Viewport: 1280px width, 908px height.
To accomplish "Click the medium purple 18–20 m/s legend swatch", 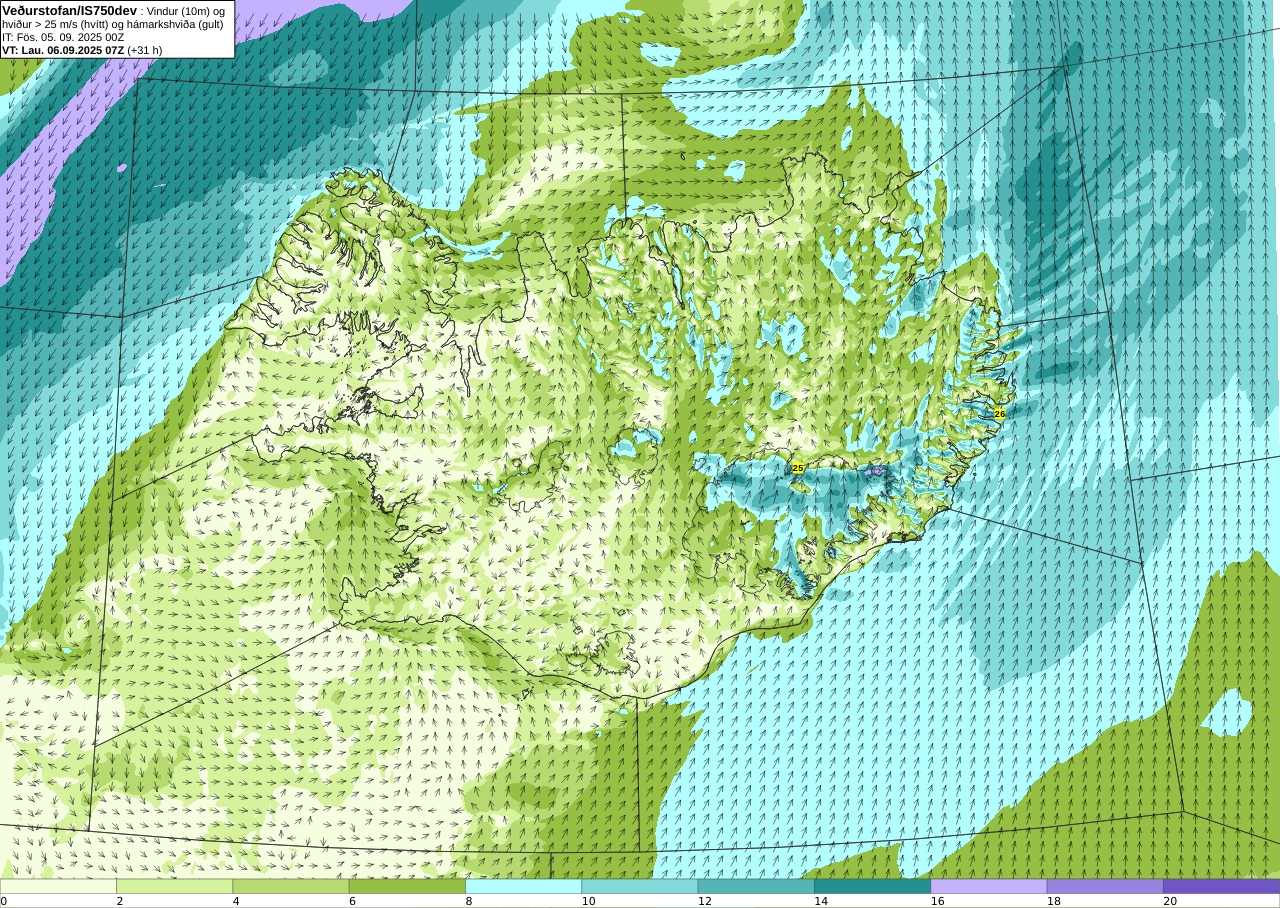I will pos(1105,886).
